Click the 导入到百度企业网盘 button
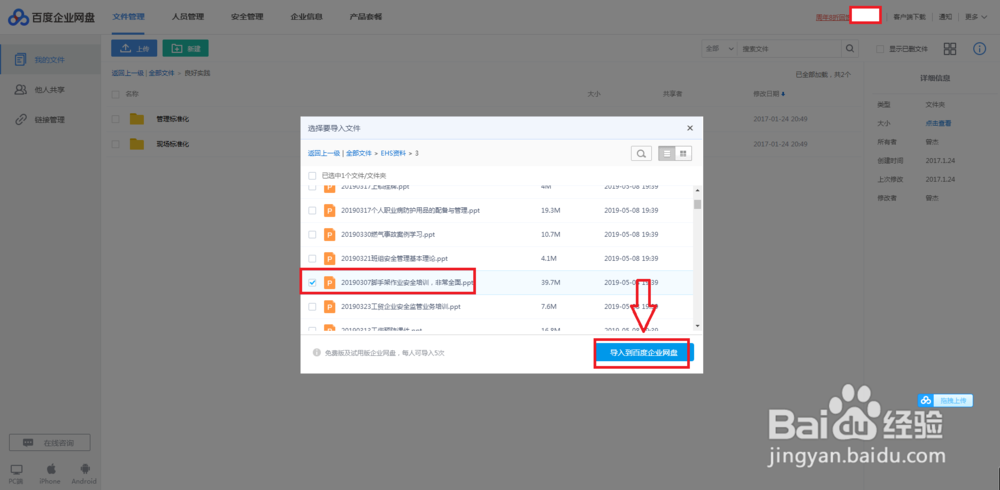This screenshot has width=1000, height=490. tap(643, 353)
